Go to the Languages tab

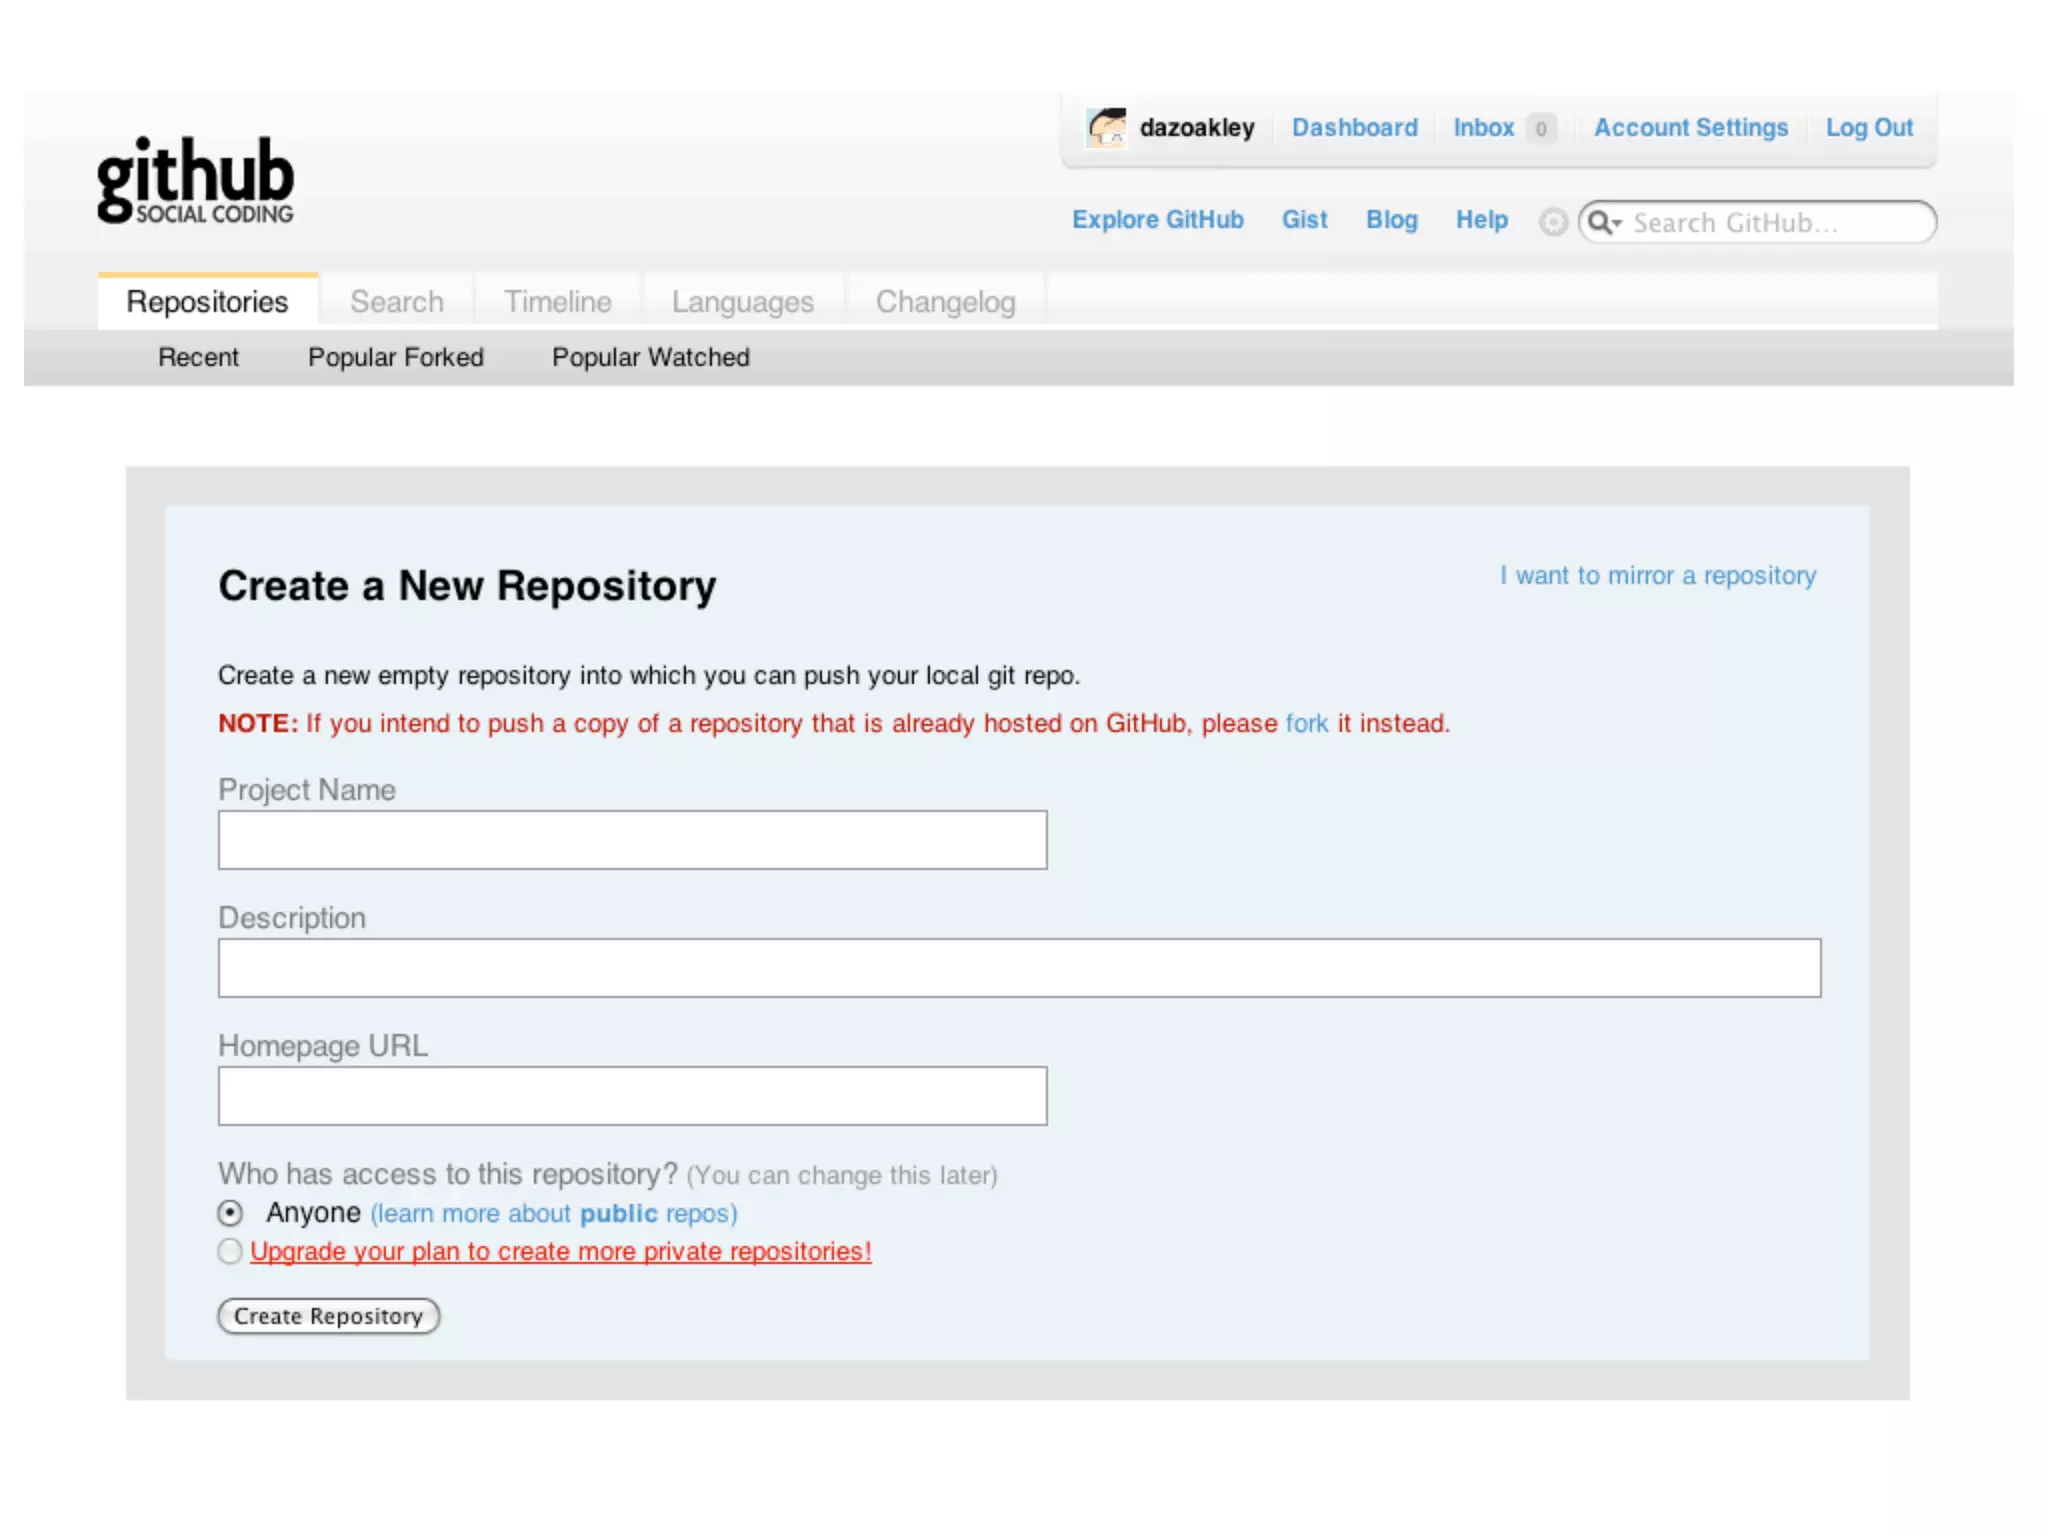(x=742, y=302)
